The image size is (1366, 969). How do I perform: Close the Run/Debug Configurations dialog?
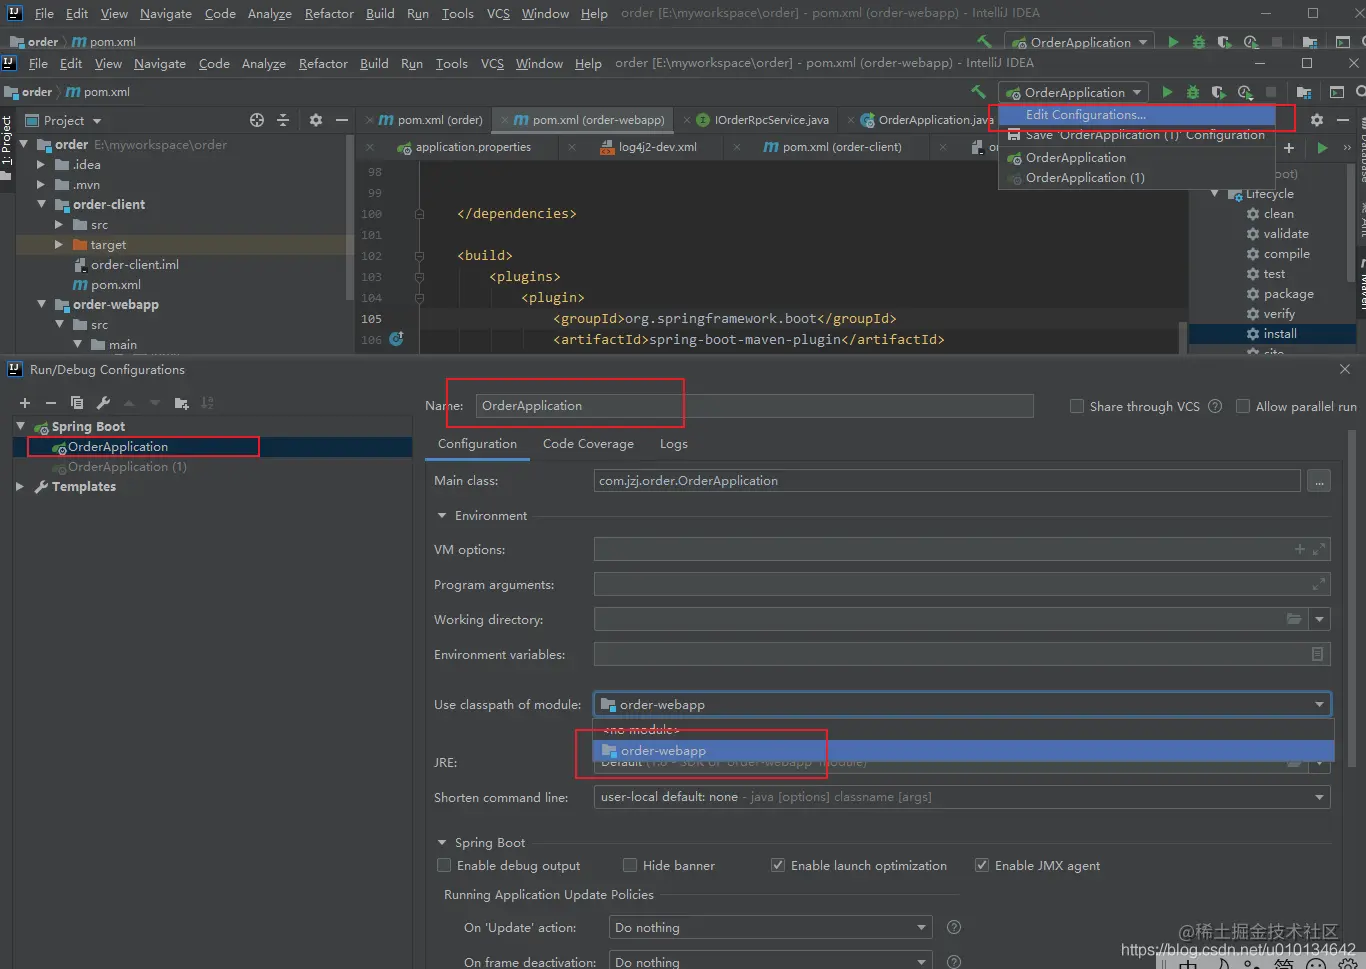(x=1345, y=369)
